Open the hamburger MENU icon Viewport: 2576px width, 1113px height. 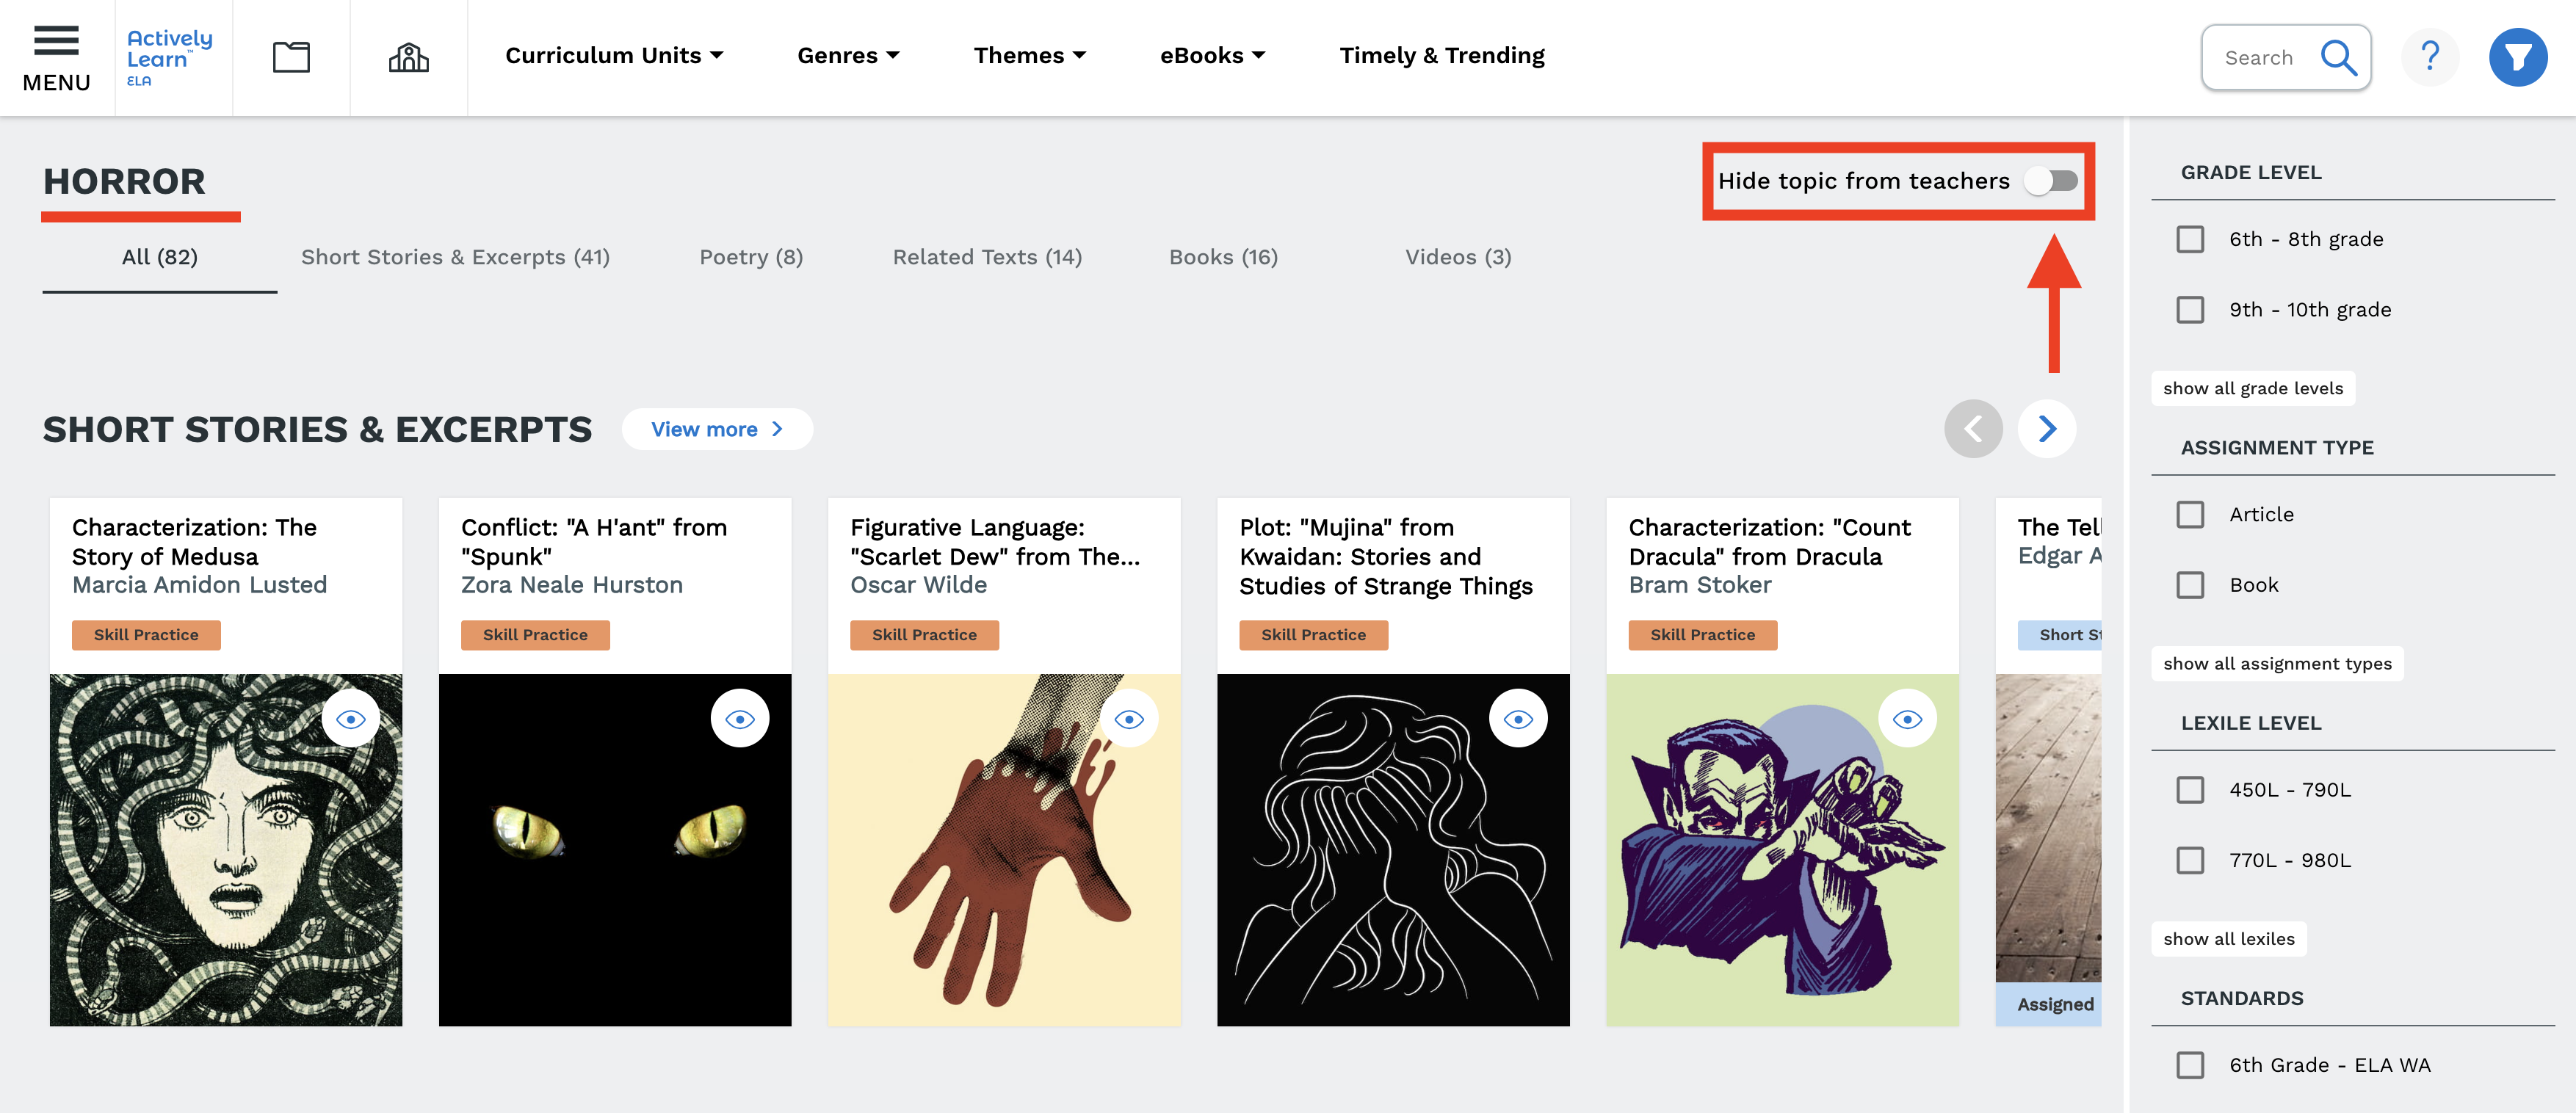(x=56, y=57)
